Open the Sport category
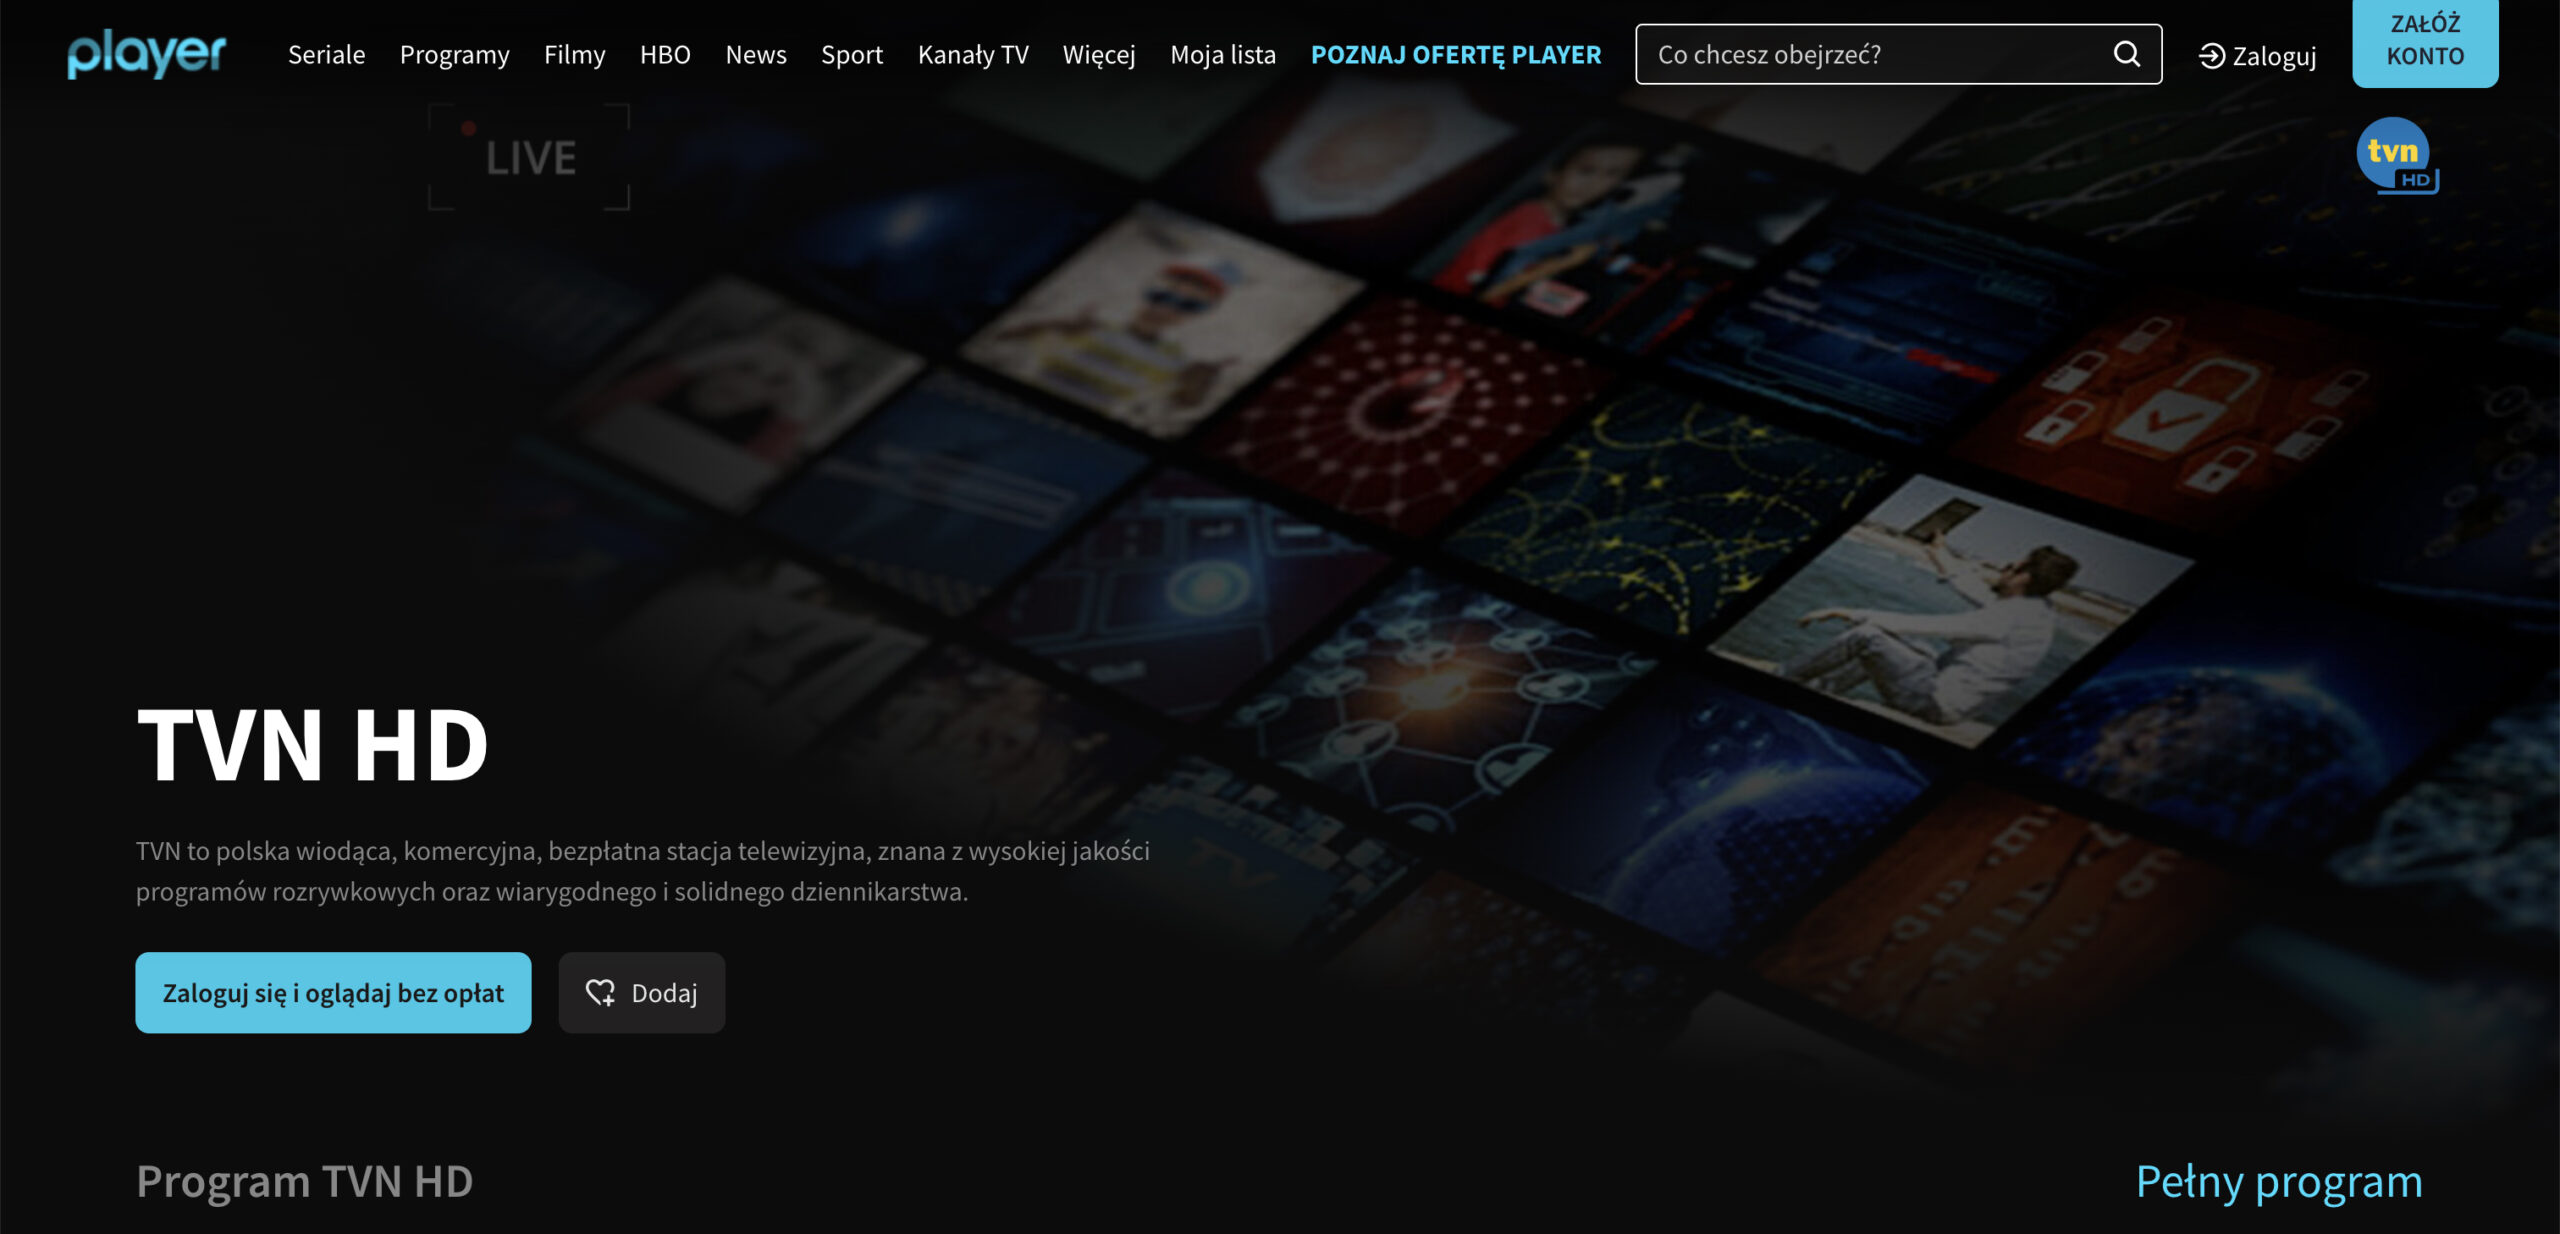 (851, 55)
